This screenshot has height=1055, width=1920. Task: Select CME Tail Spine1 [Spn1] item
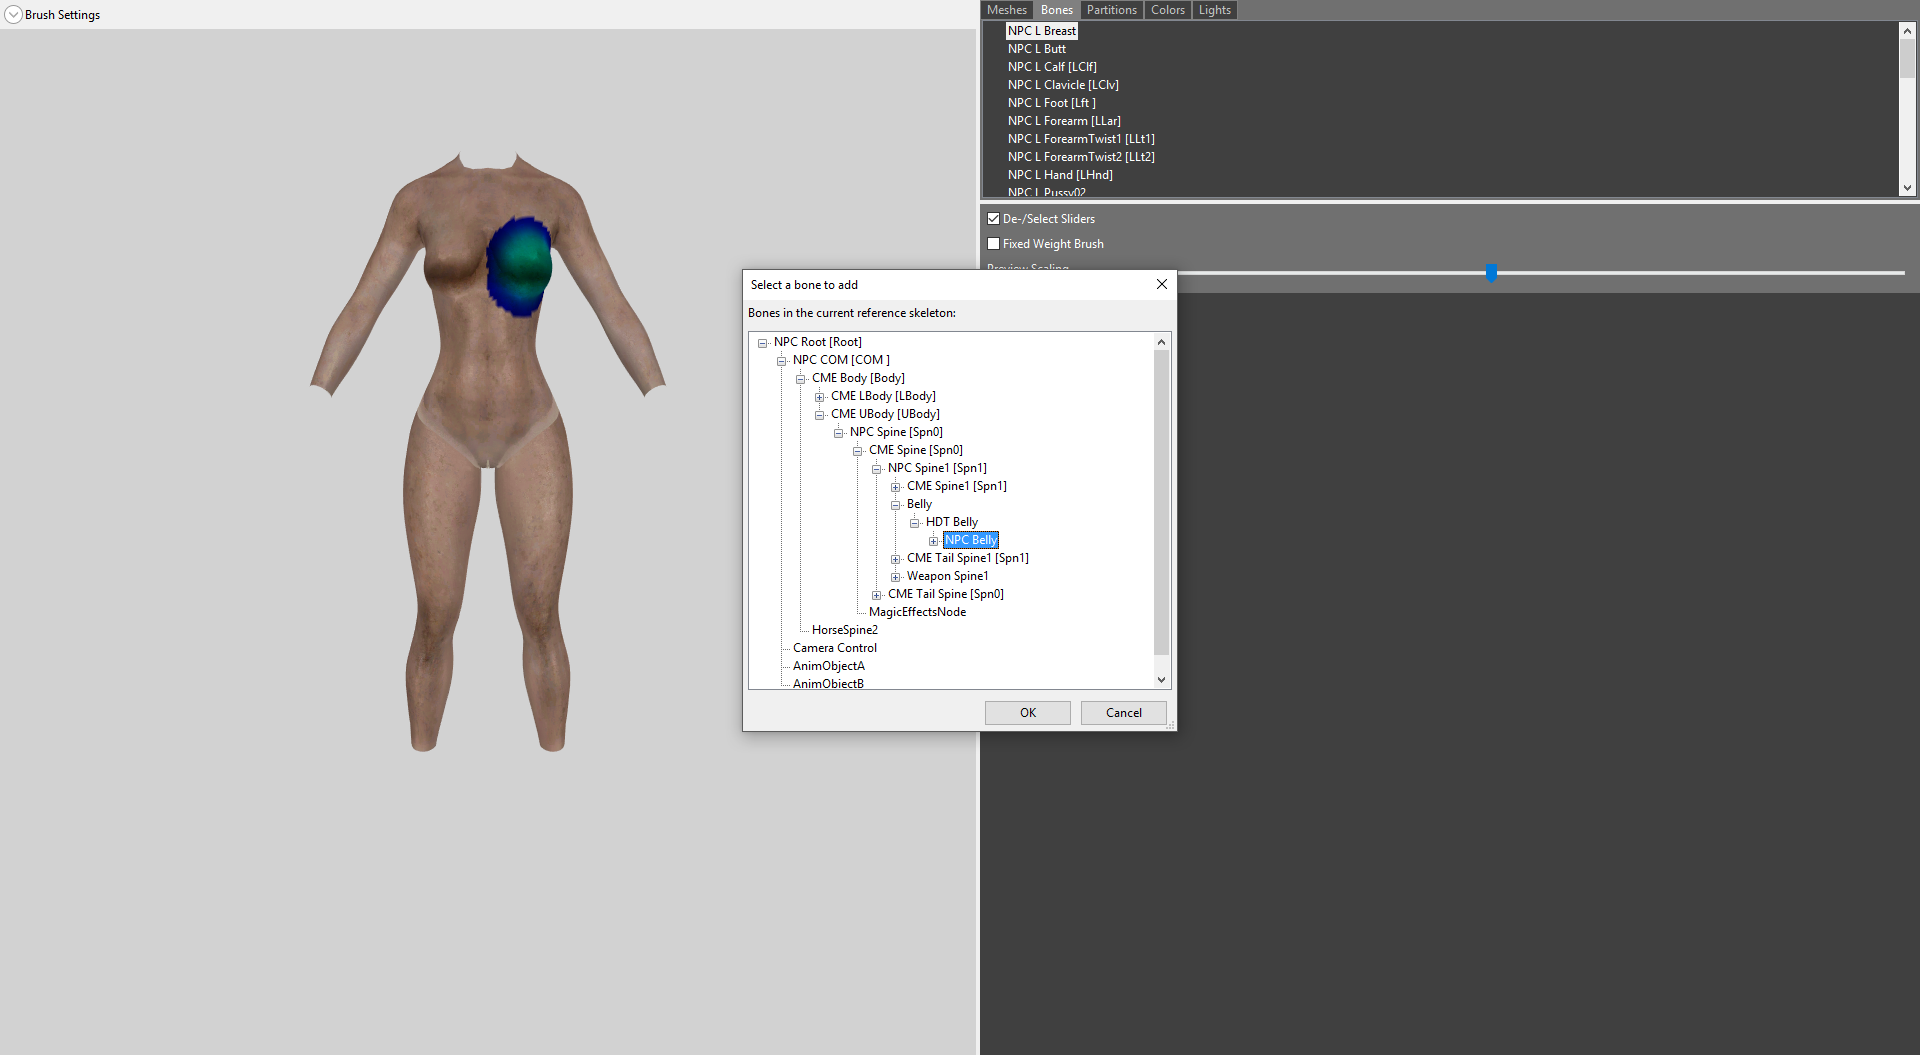coord(967,558)
